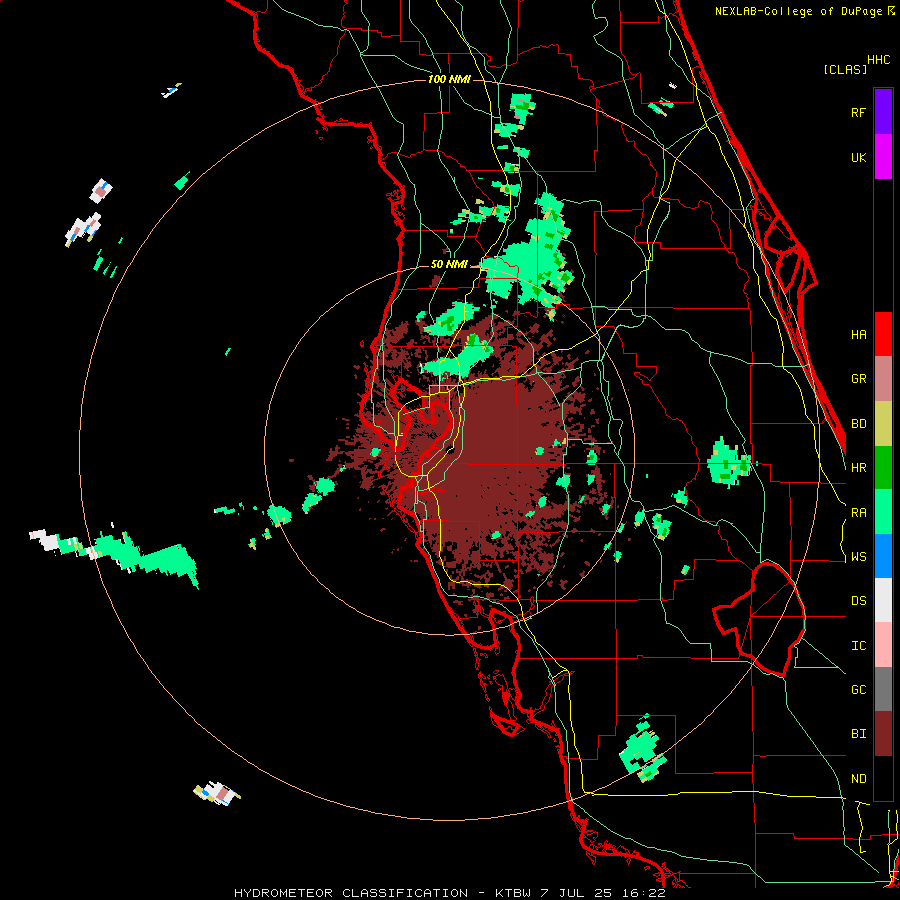This screenshot has width=900, height=900.
Task: Click the HA legend label
Action: click(859, 335)
